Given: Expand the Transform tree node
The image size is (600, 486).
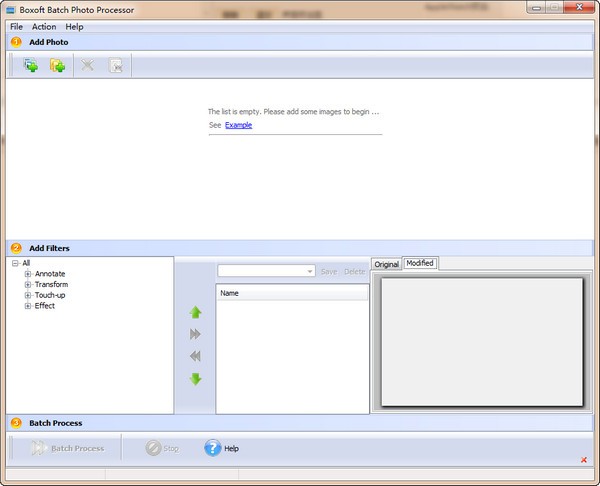Looking at the screenshot, I should click(x=28, y=285).
